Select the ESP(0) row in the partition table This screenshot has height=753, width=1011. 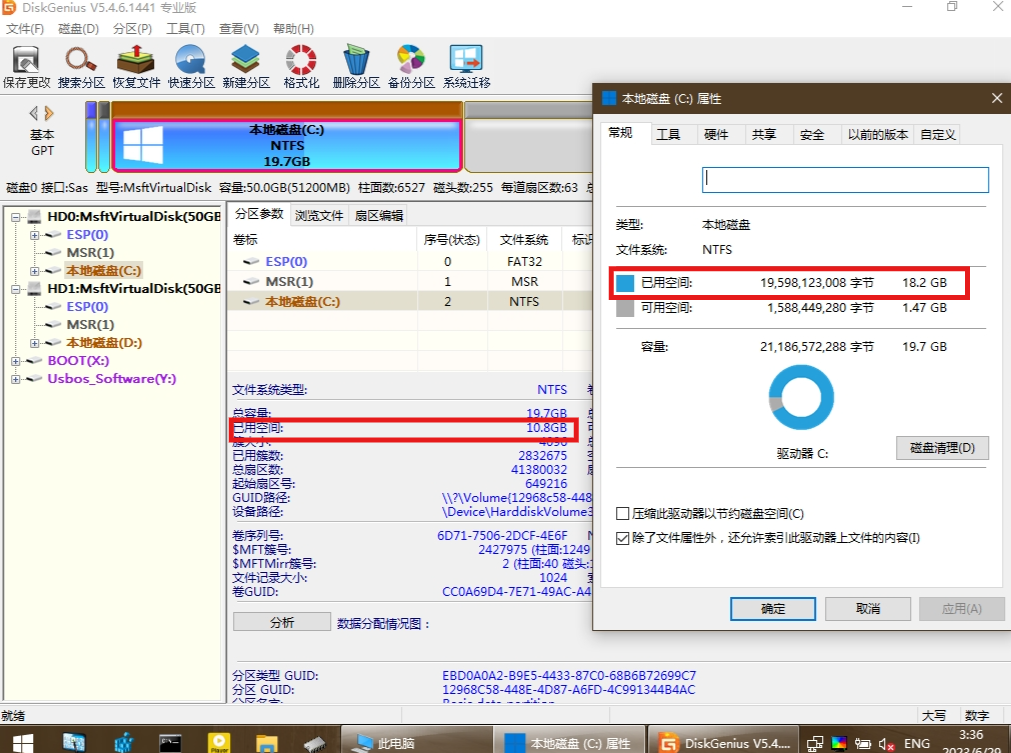tap(410, 262)
